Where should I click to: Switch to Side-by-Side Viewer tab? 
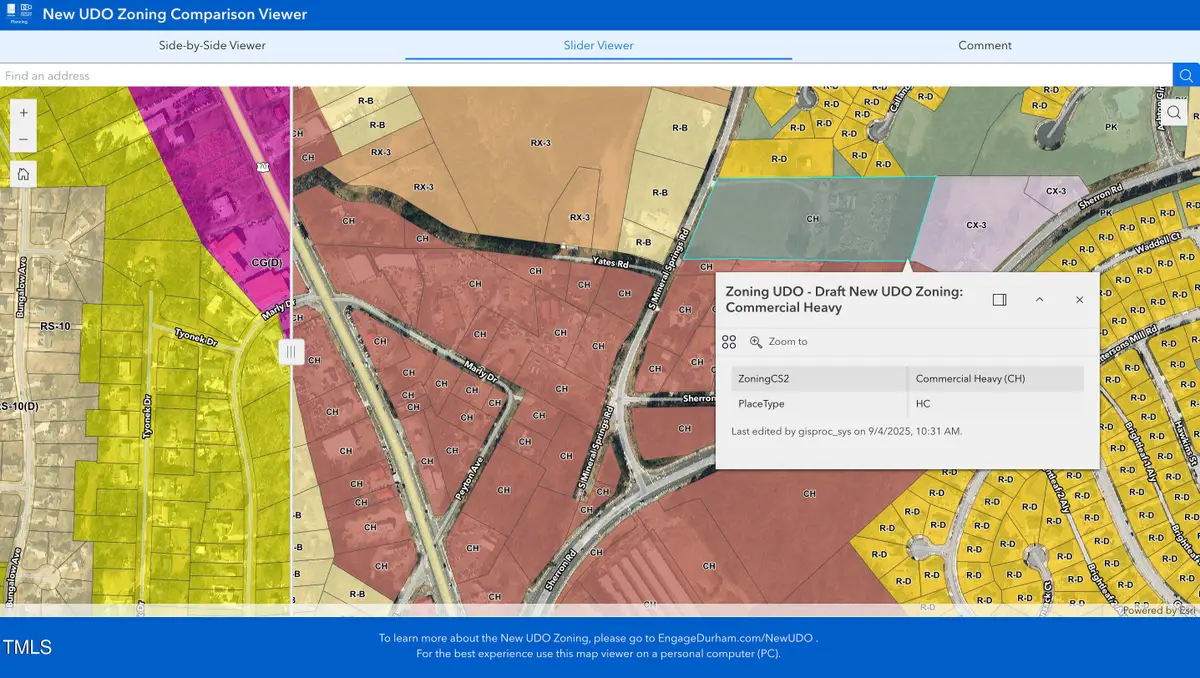tap(212, 45)
